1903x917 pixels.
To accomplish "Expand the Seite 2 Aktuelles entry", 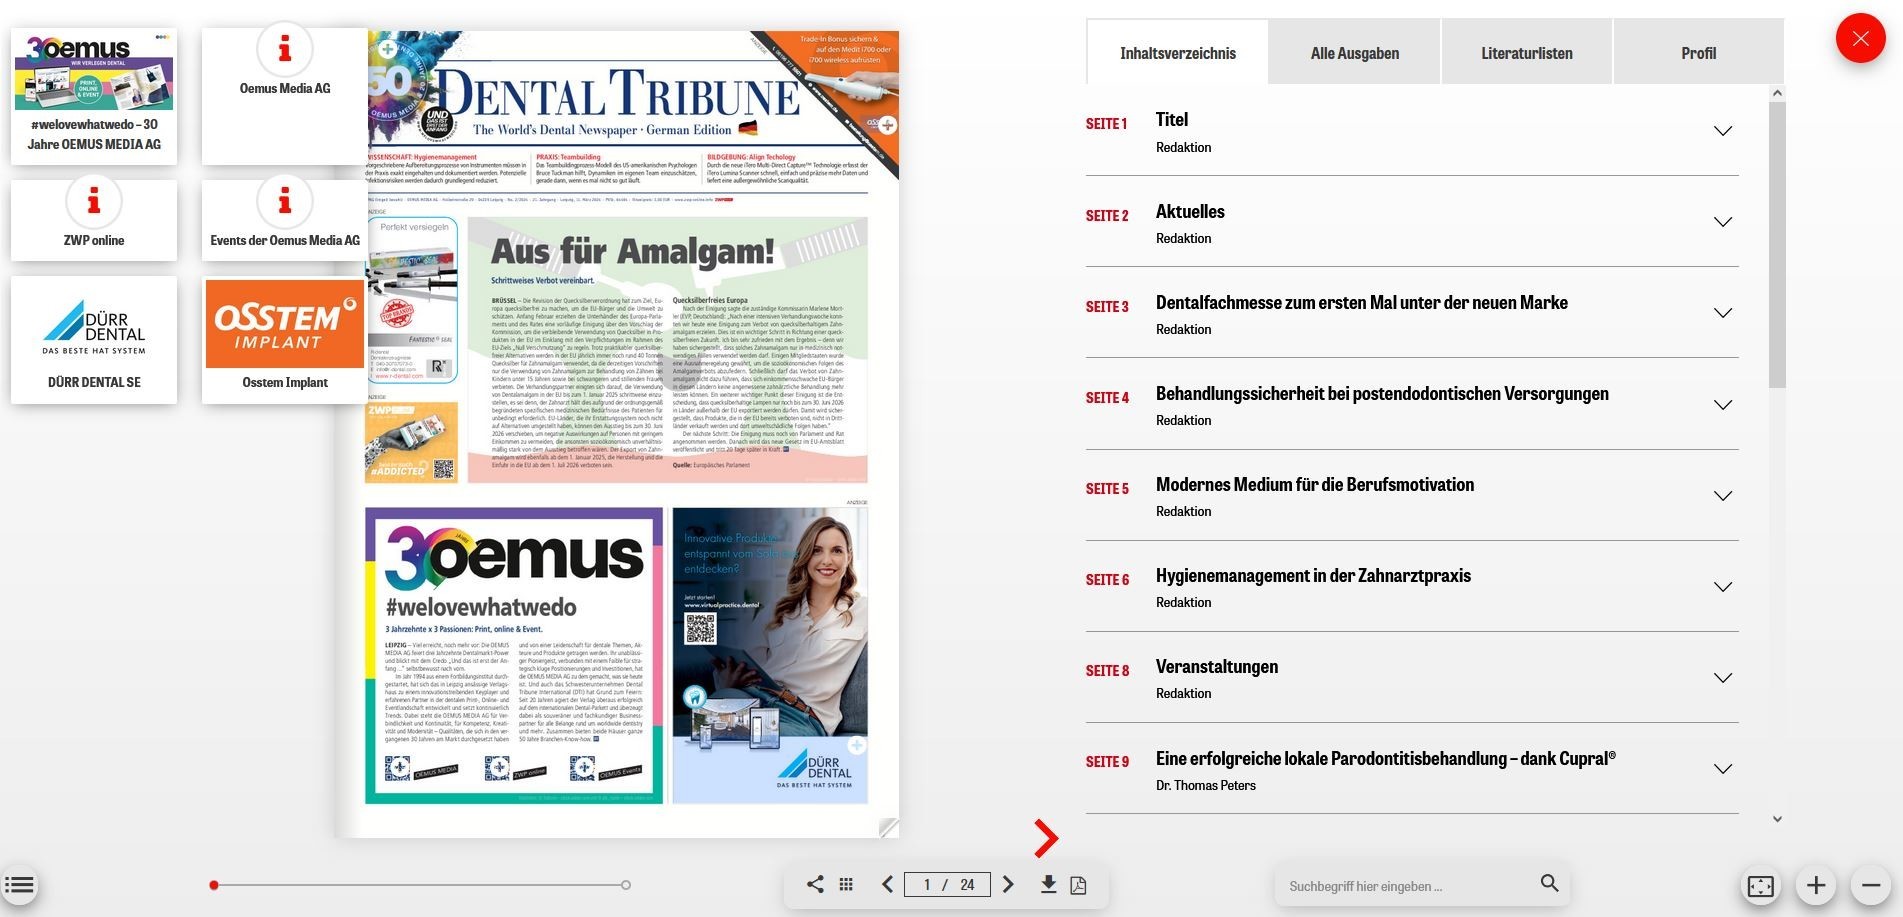I will pos(1722,222).
